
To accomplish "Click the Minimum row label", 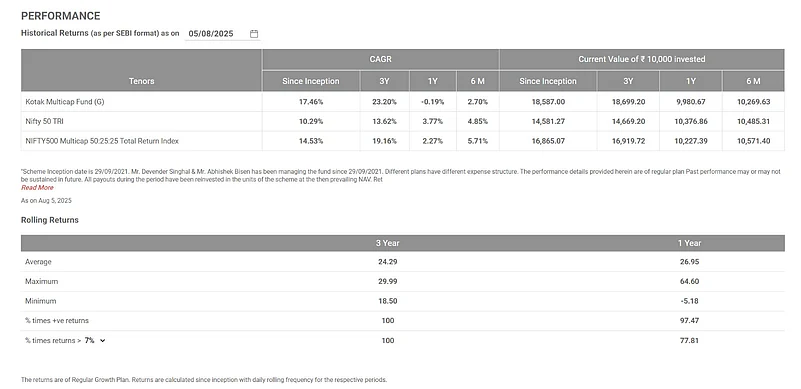I will coord(40,301).
